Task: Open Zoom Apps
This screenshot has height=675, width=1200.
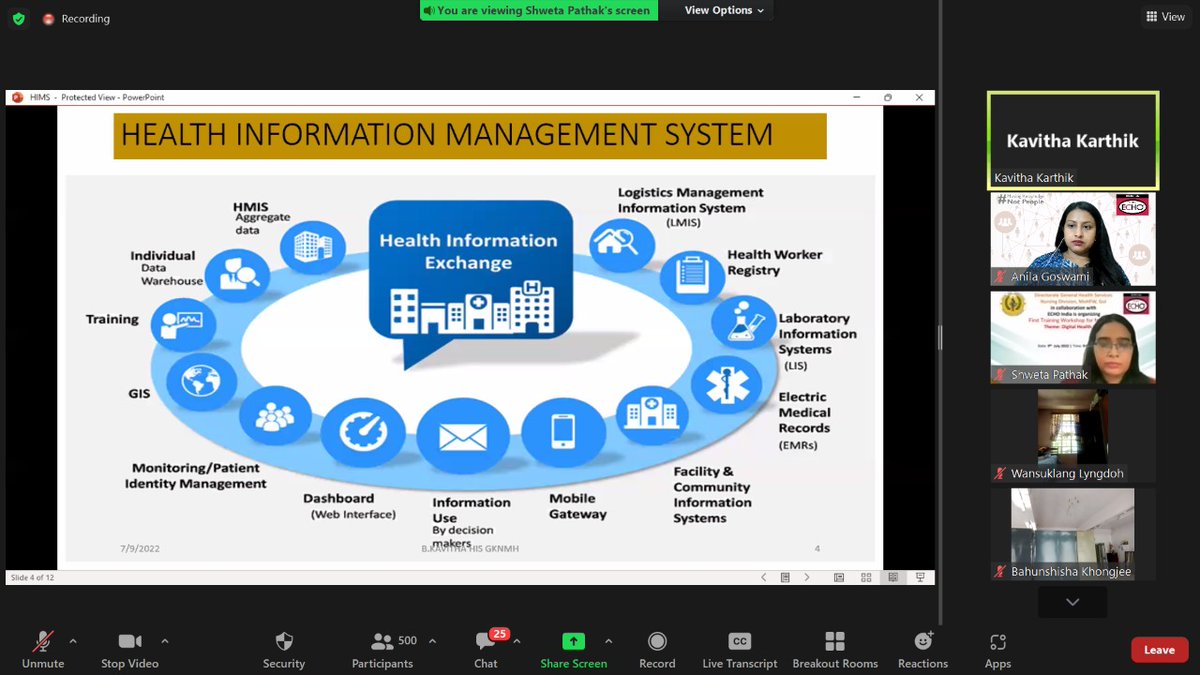Action: tap(997, 650)
